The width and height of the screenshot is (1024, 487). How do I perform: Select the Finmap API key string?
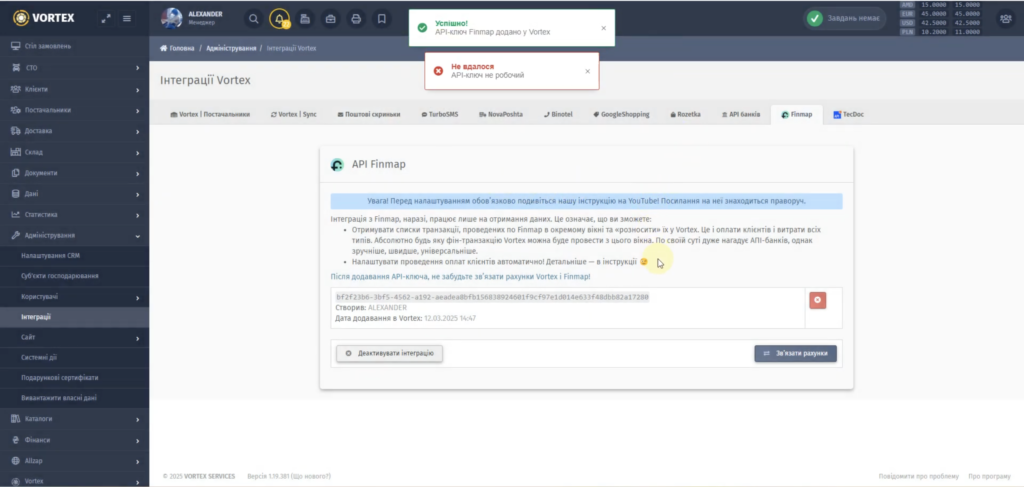coord(492,297)
